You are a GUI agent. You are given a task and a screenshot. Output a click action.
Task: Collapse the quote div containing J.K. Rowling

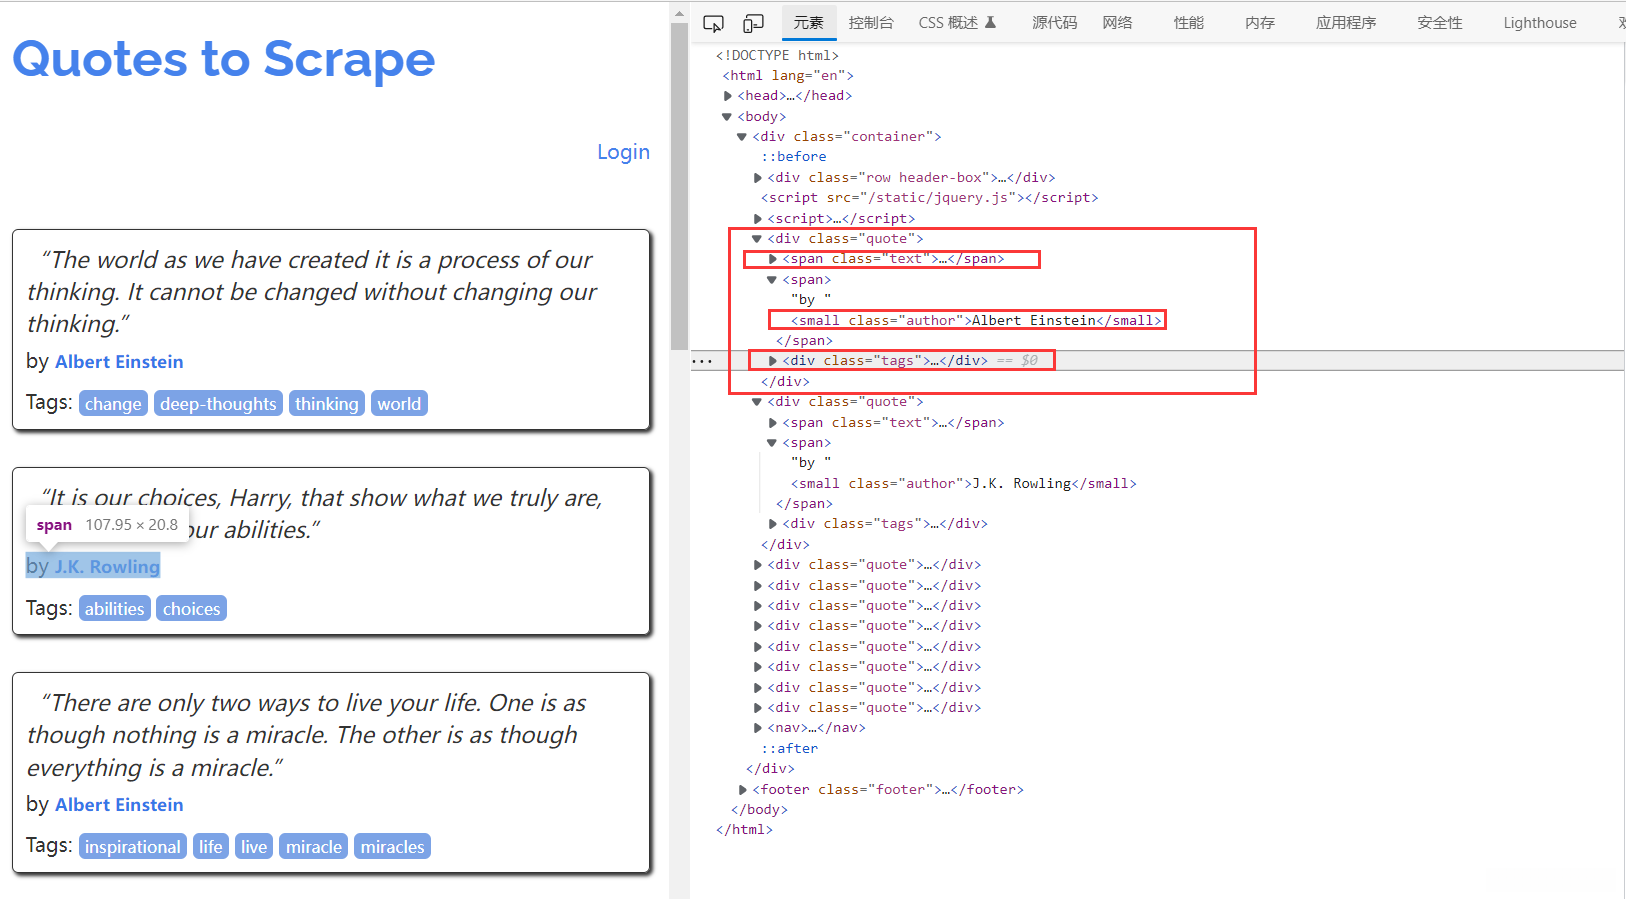[757, 402]
